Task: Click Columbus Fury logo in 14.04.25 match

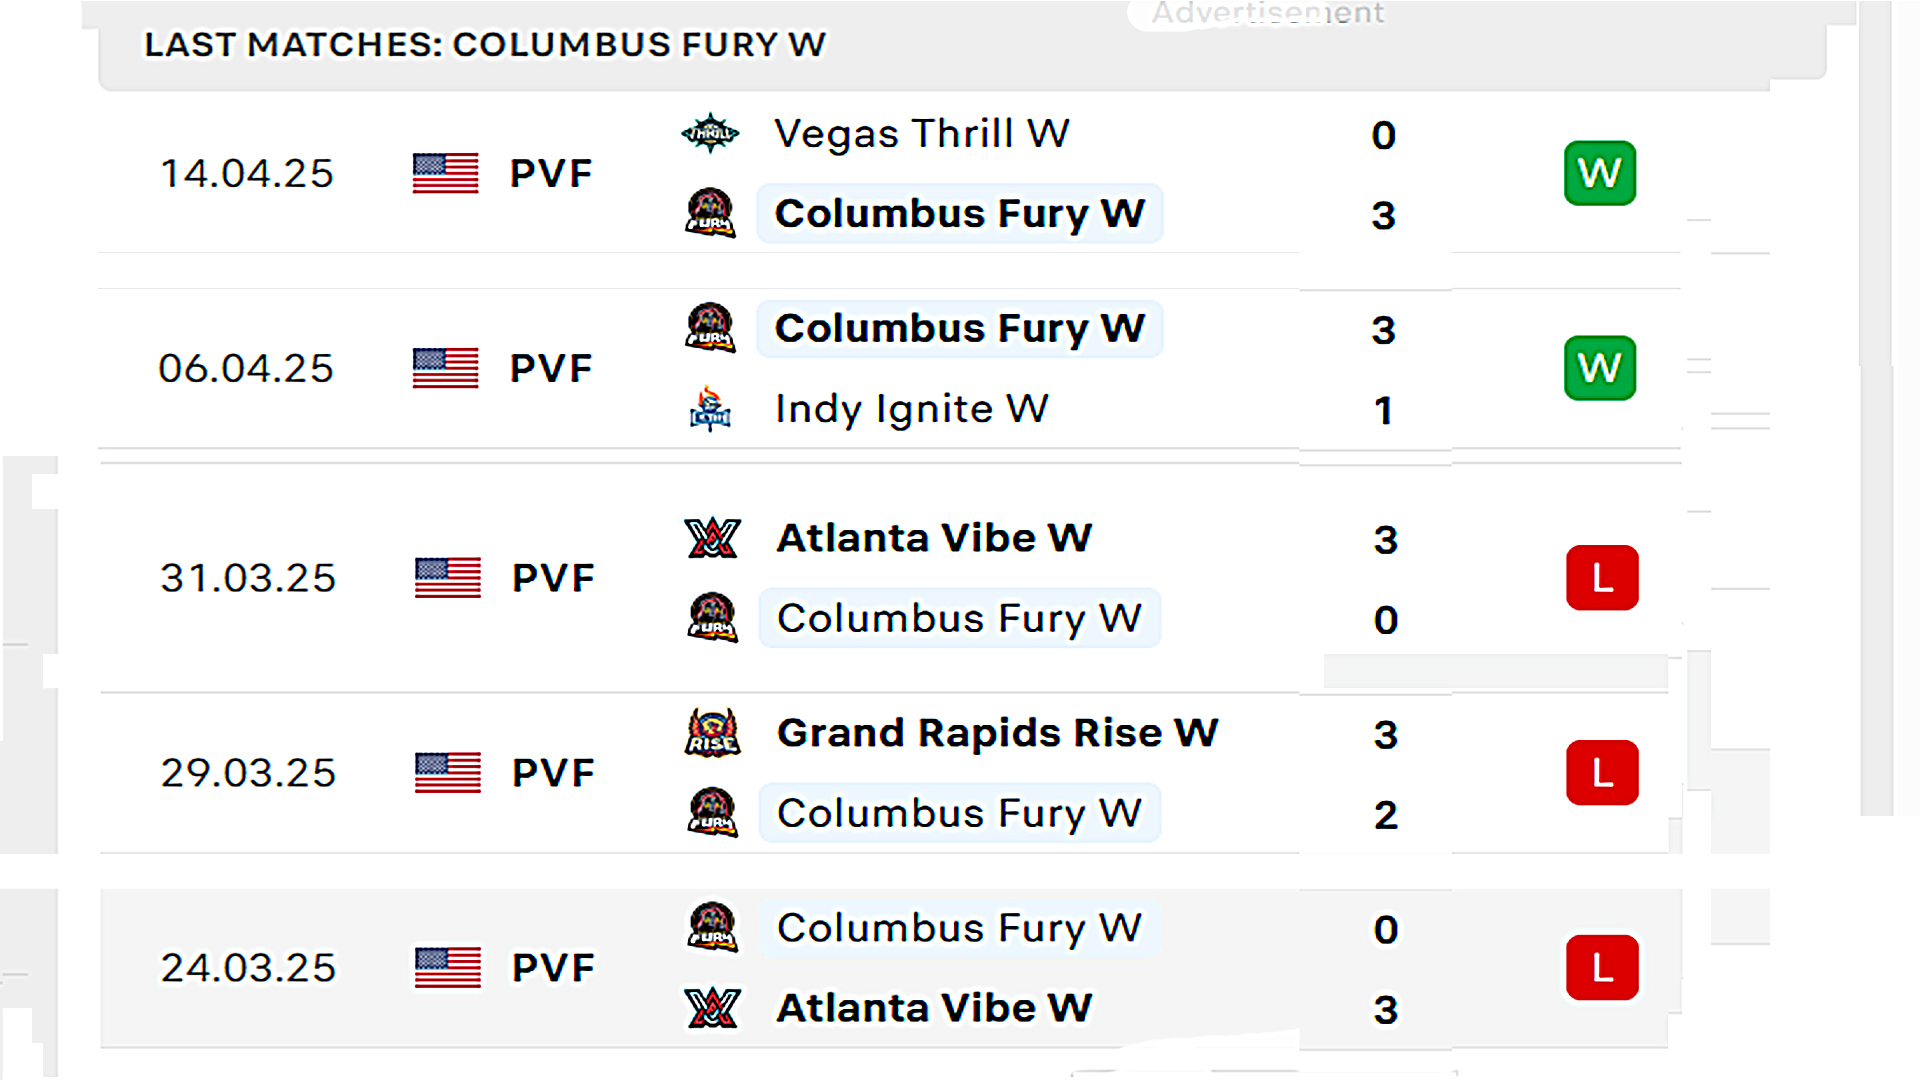Action: (710, 213)
